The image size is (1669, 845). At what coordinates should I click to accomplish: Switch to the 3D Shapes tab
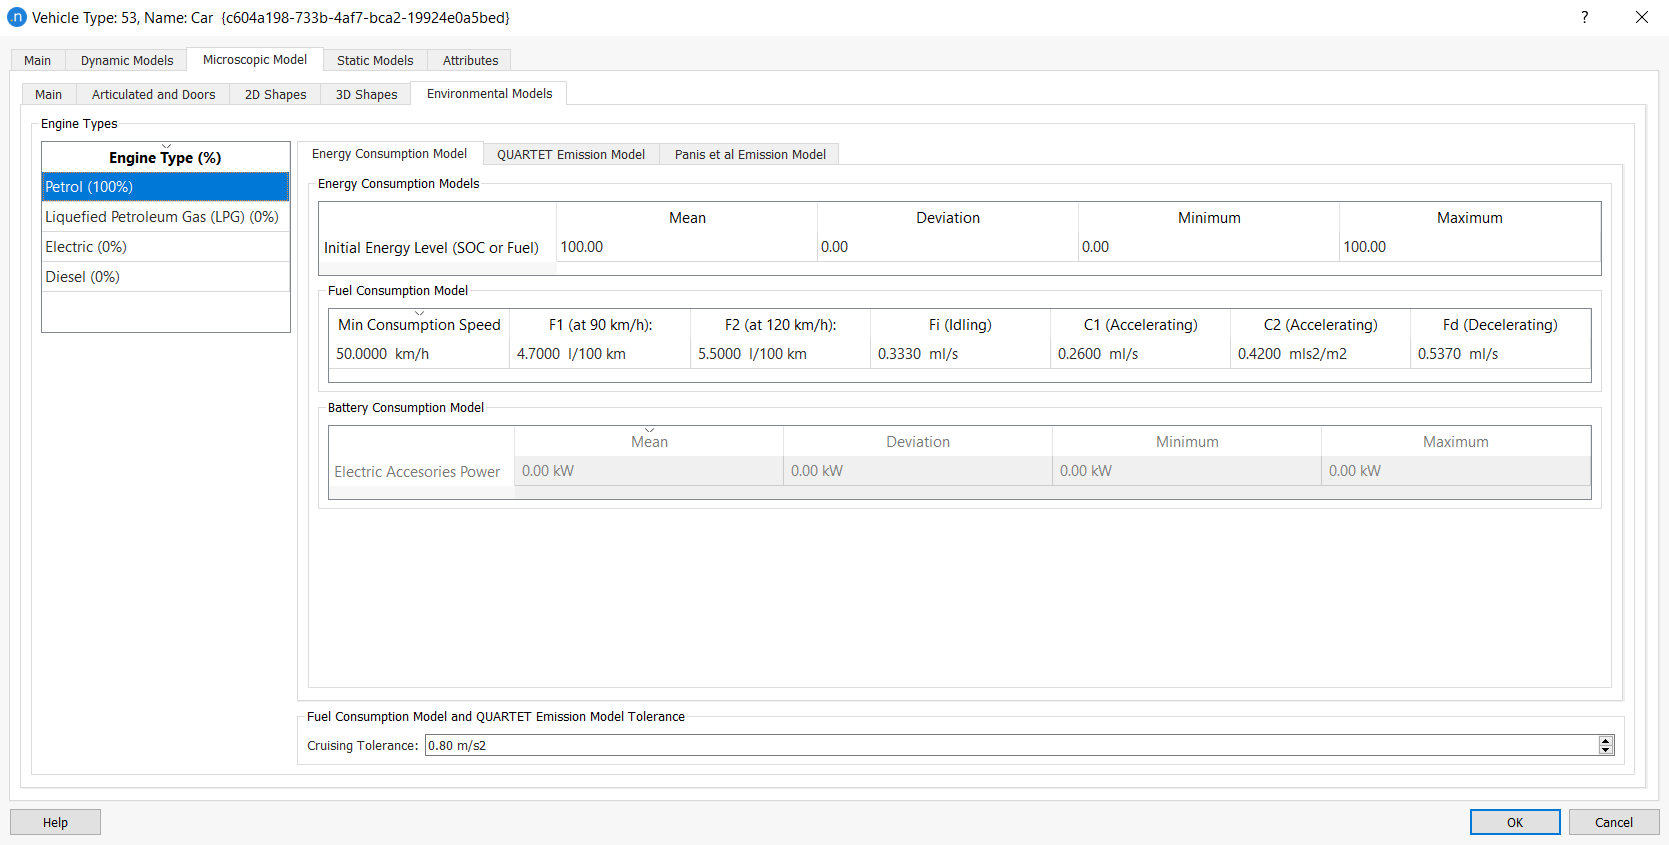pyautogui.click(x=367, y=94)
